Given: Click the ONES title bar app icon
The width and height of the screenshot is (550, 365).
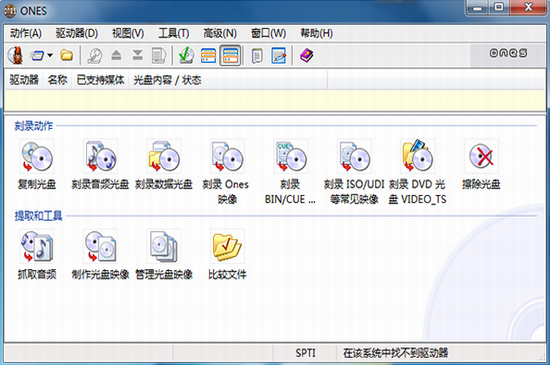Looking at the screenshot, I should (x=10, y=11).
